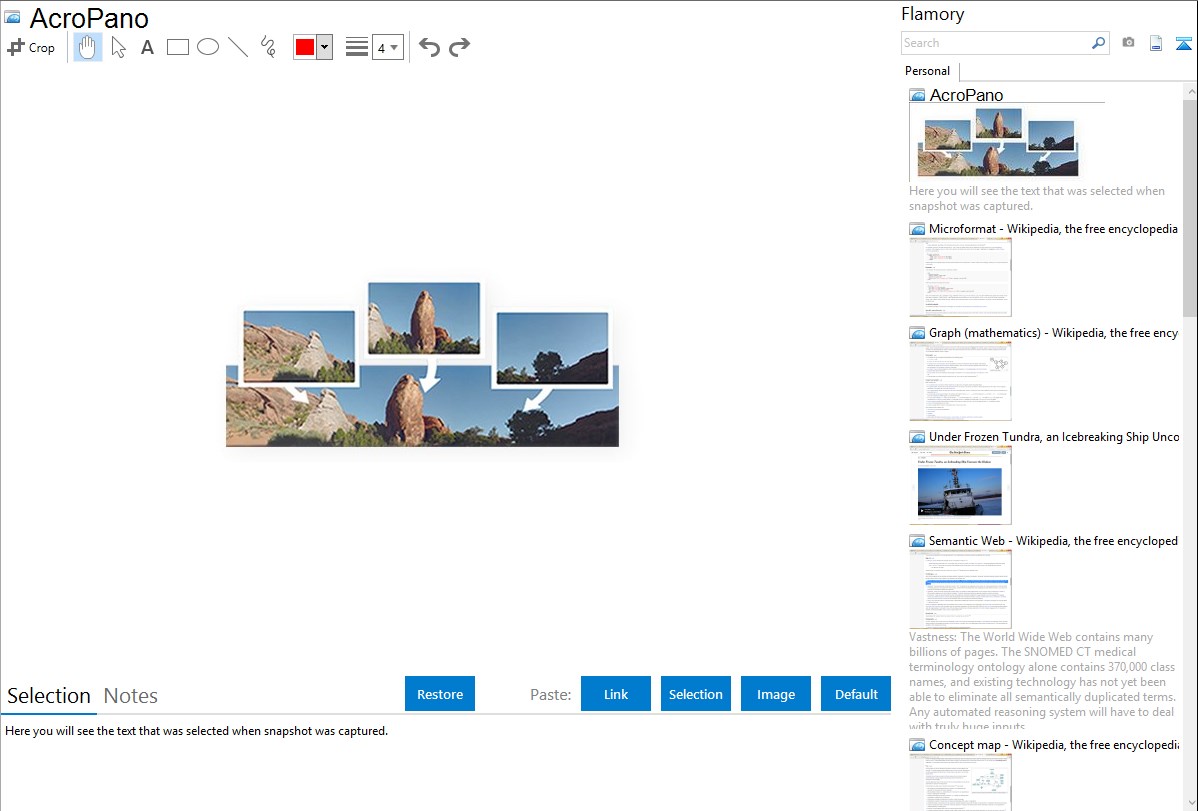Open the Personal tab
This screenshot has height=811, width=1198.
click(x=927, y=71)
